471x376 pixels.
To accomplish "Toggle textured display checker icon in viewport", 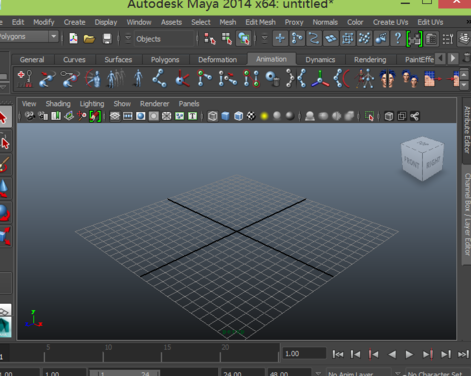I will click(251, 116).
